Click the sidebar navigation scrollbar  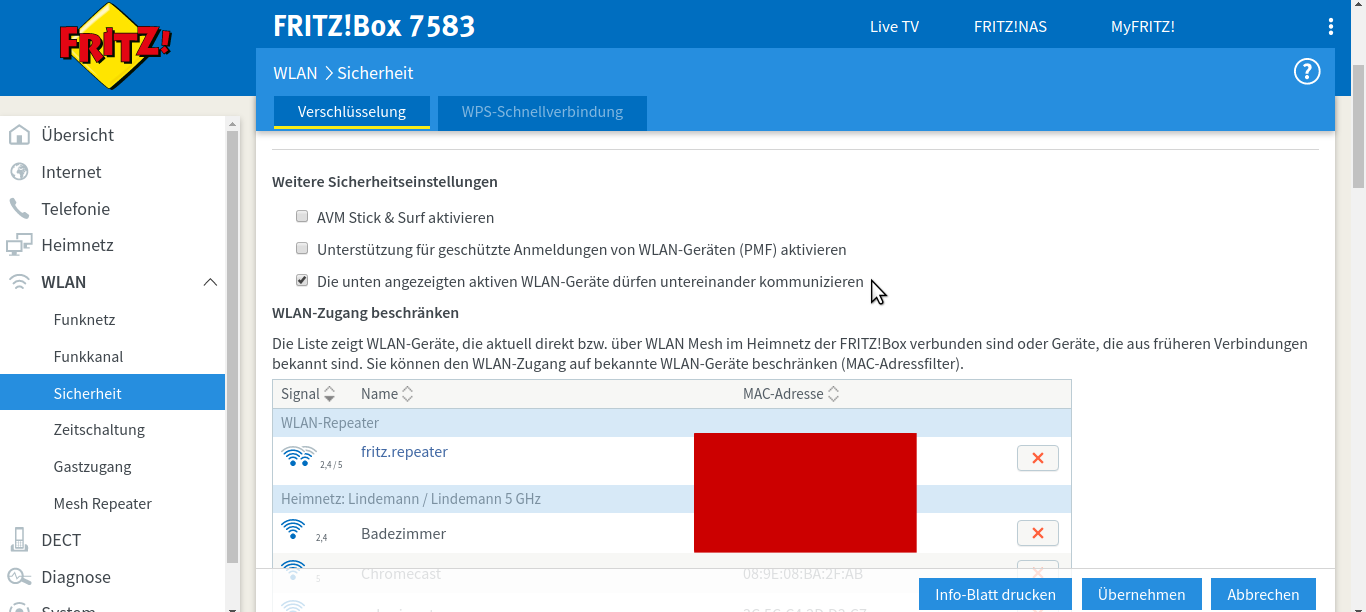coord(233,345)
